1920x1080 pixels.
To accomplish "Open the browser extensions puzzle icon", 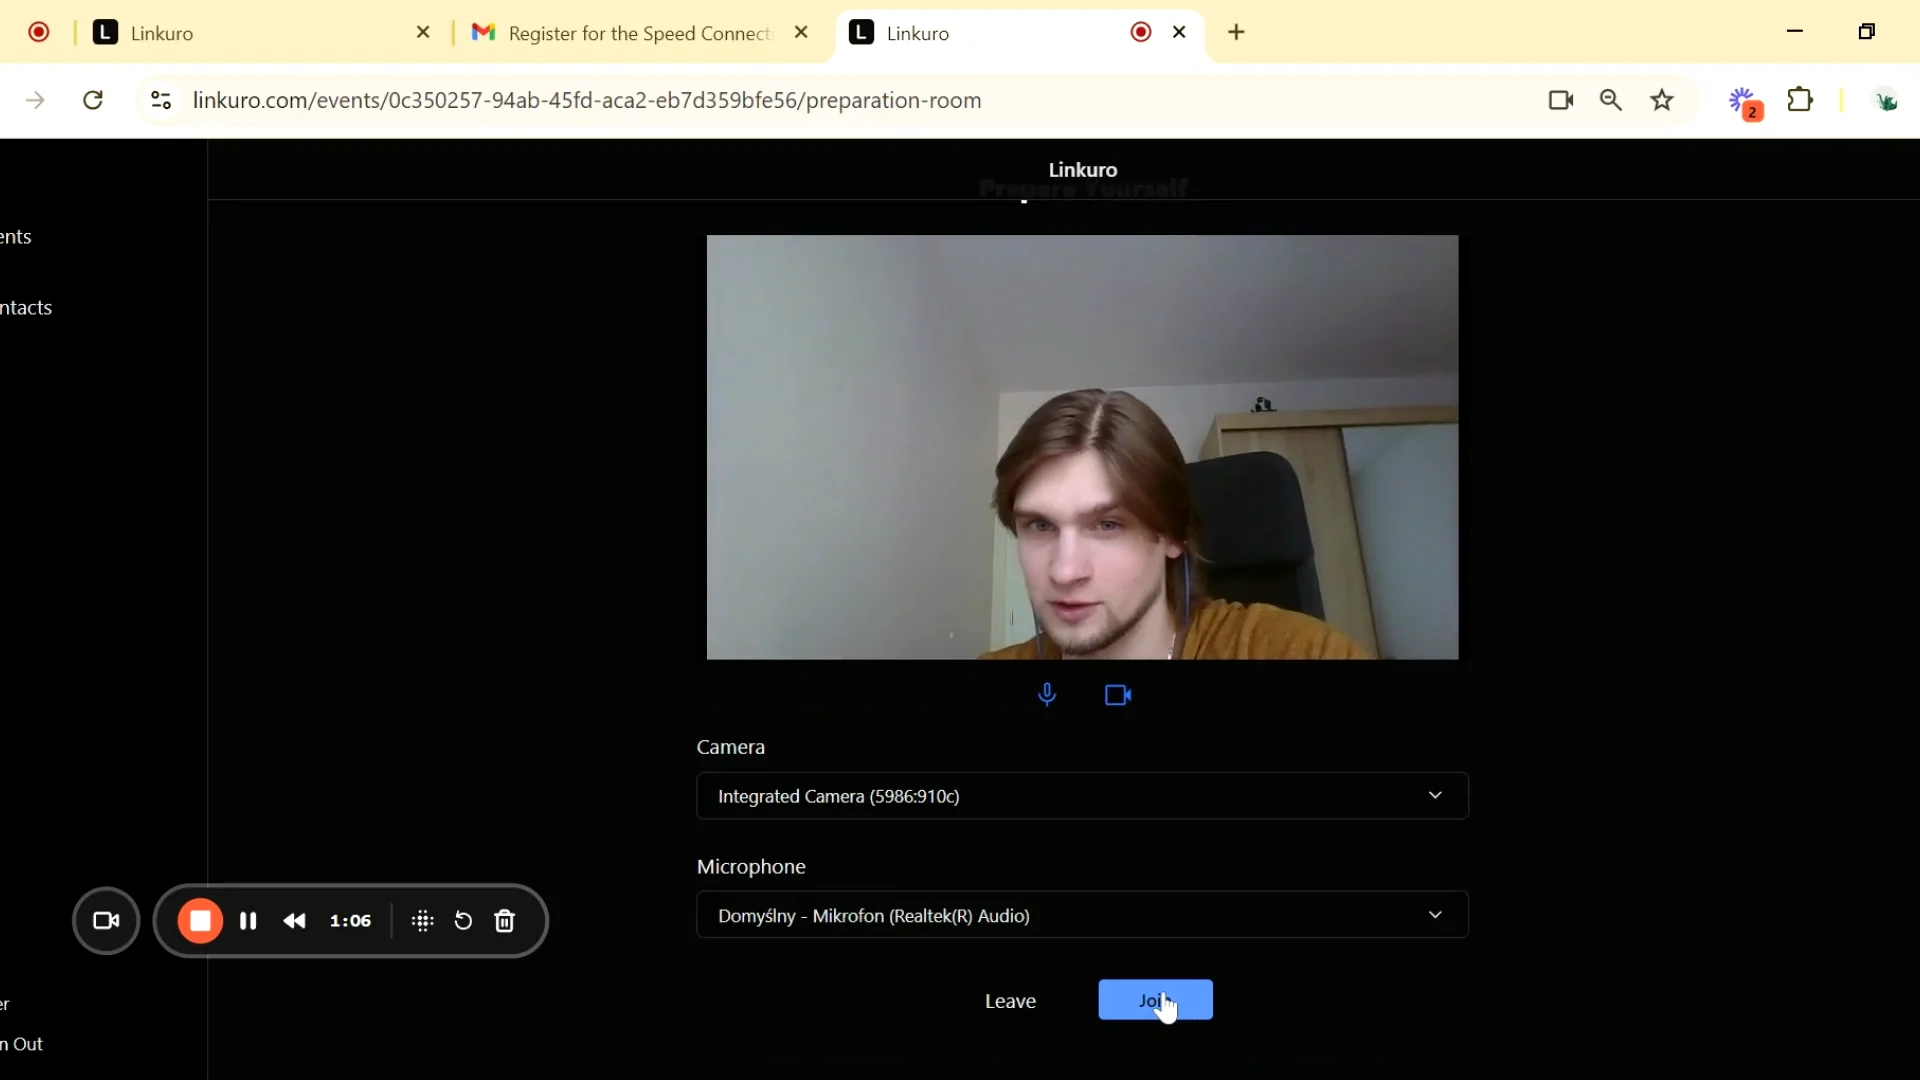I will [1800, 100].
